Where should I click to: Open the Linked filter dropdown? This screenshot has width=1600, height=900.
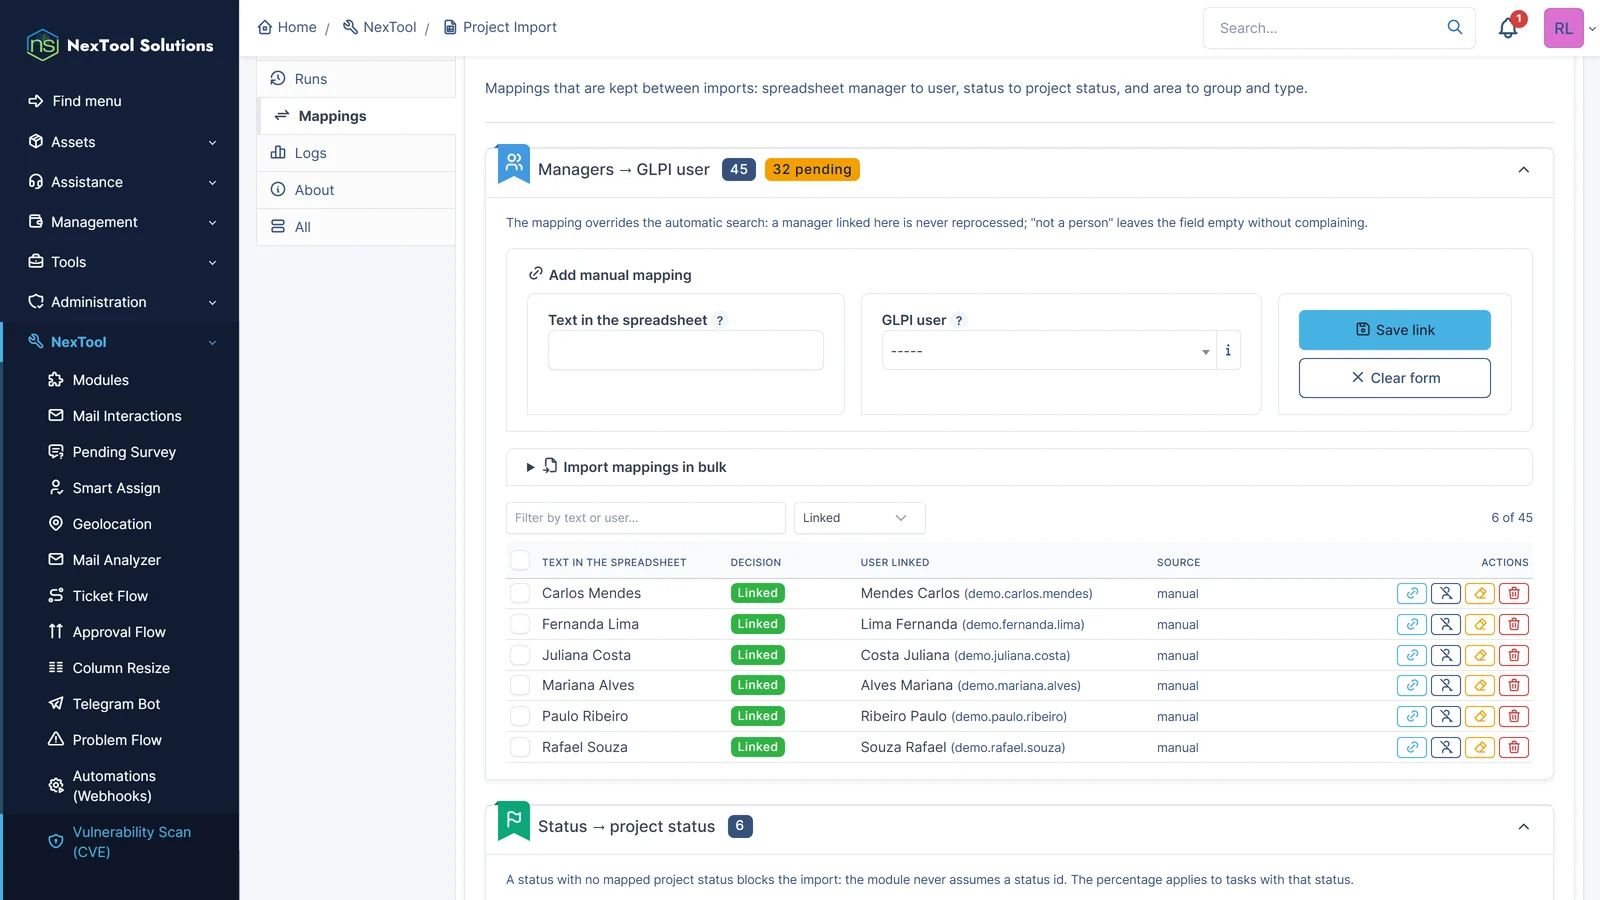[859, 518]
